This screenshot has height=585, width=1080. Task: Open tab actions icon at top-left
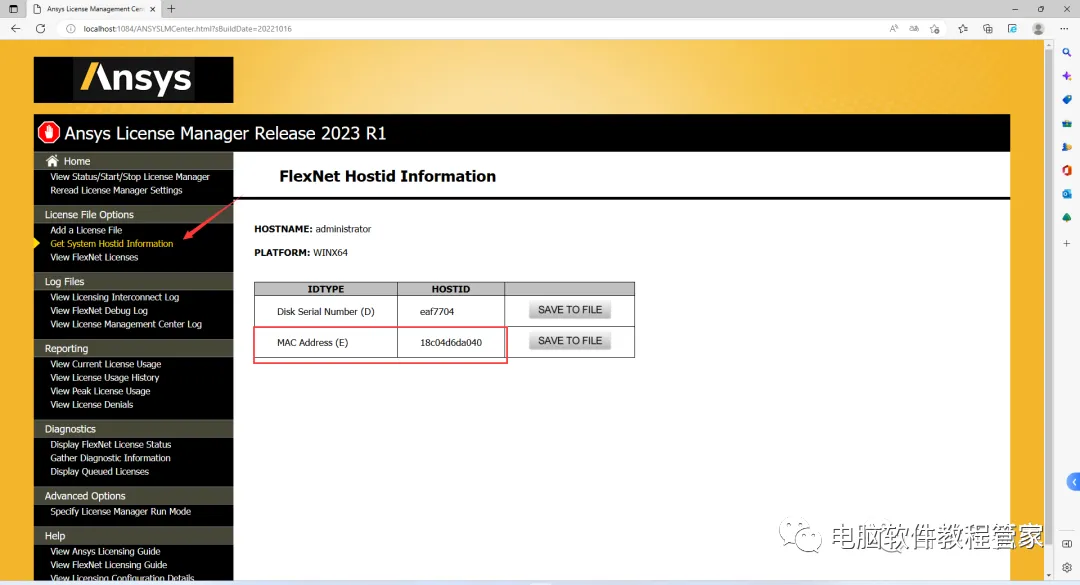pos(13,9)
